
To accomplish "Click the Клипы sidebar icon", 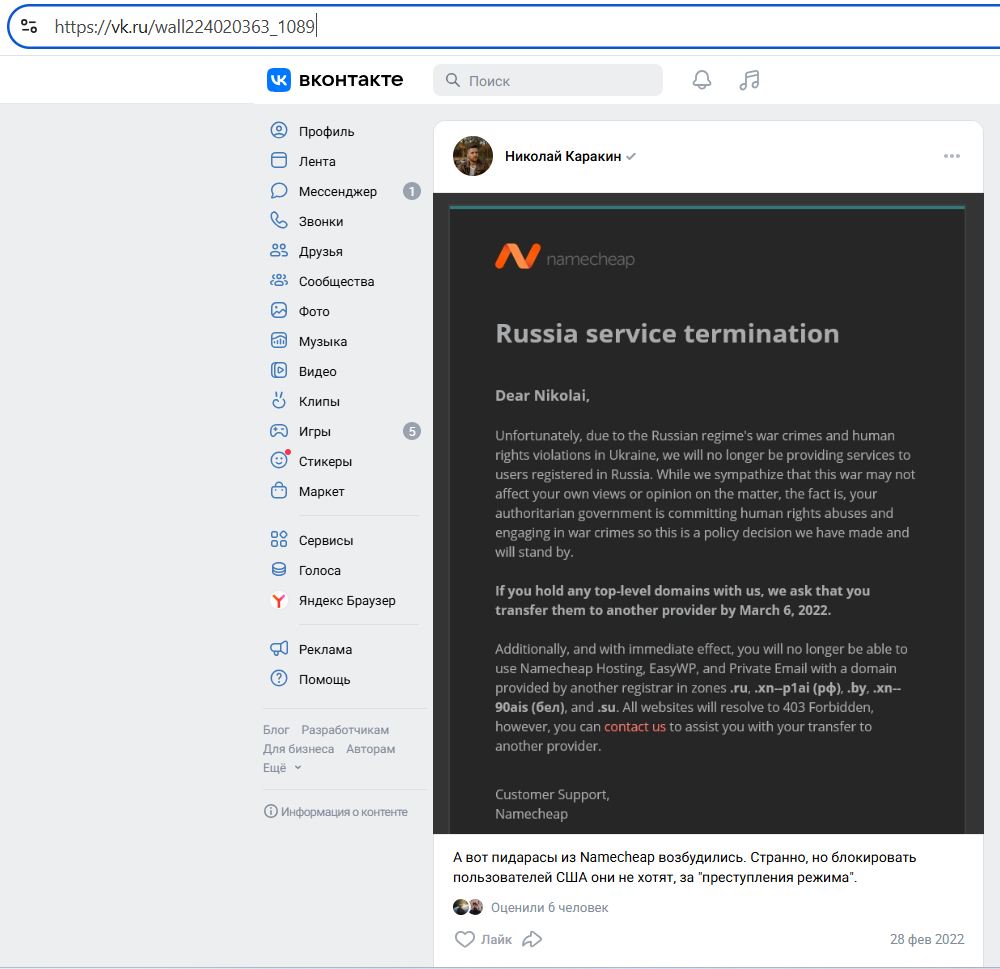I will [x=279, y=401].
